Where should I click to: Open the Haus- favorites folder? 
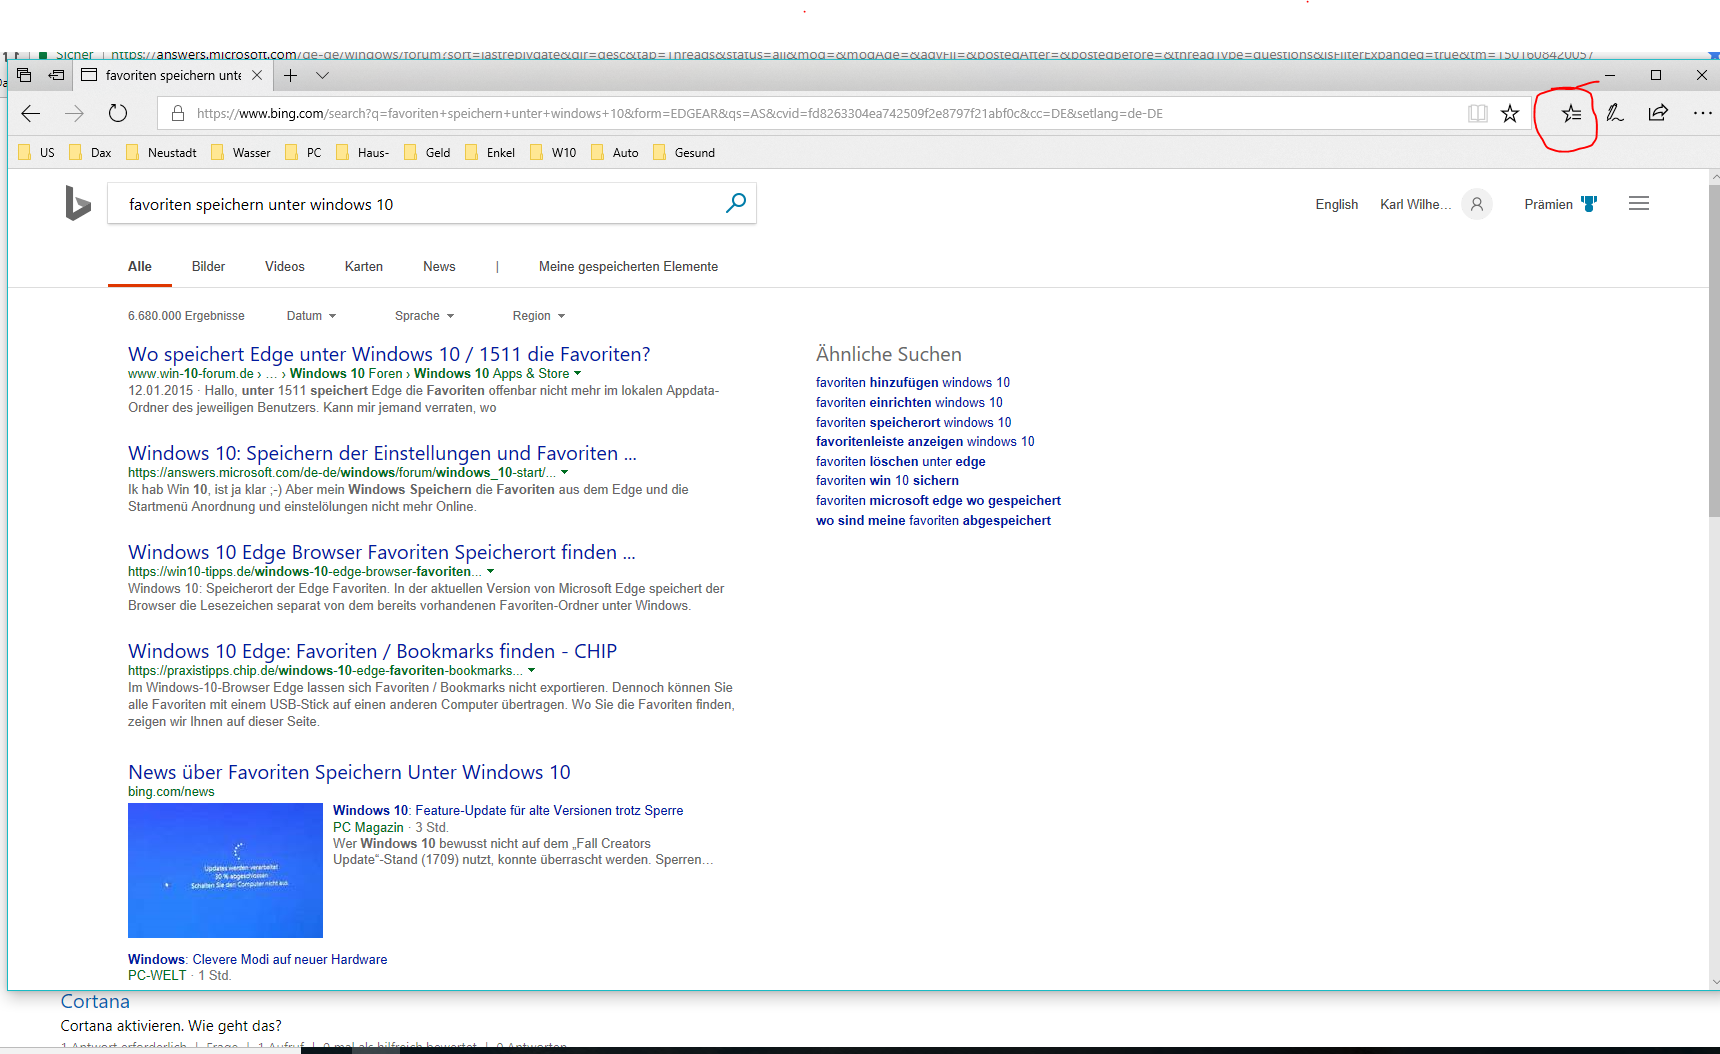click(363, 152)
